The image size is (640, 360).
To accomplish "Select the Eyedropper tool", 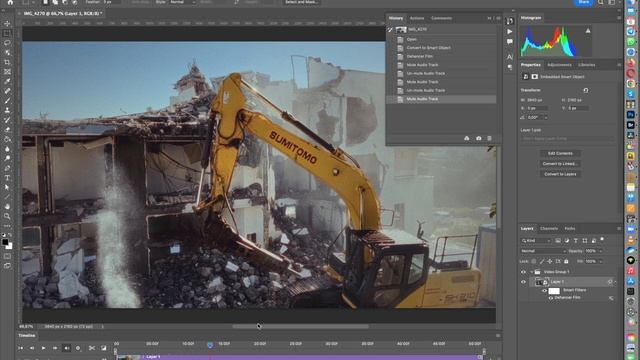I will (x=7, y=81).
